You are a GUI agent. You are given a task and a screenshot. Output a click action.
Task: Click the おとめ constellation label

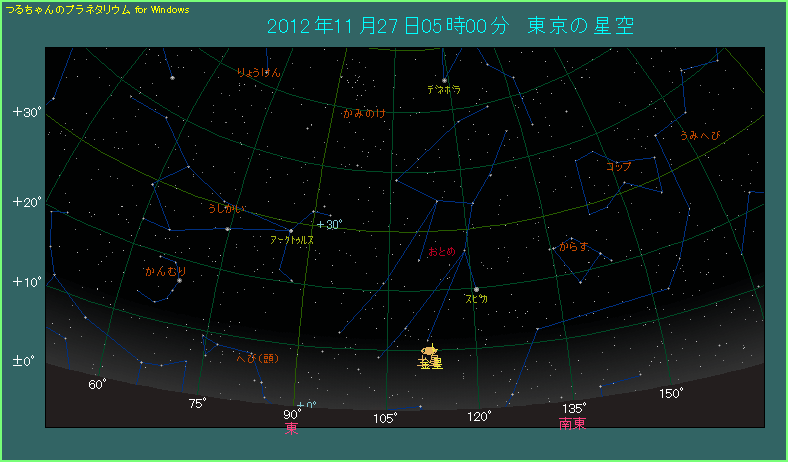click(x=441, y=252)
